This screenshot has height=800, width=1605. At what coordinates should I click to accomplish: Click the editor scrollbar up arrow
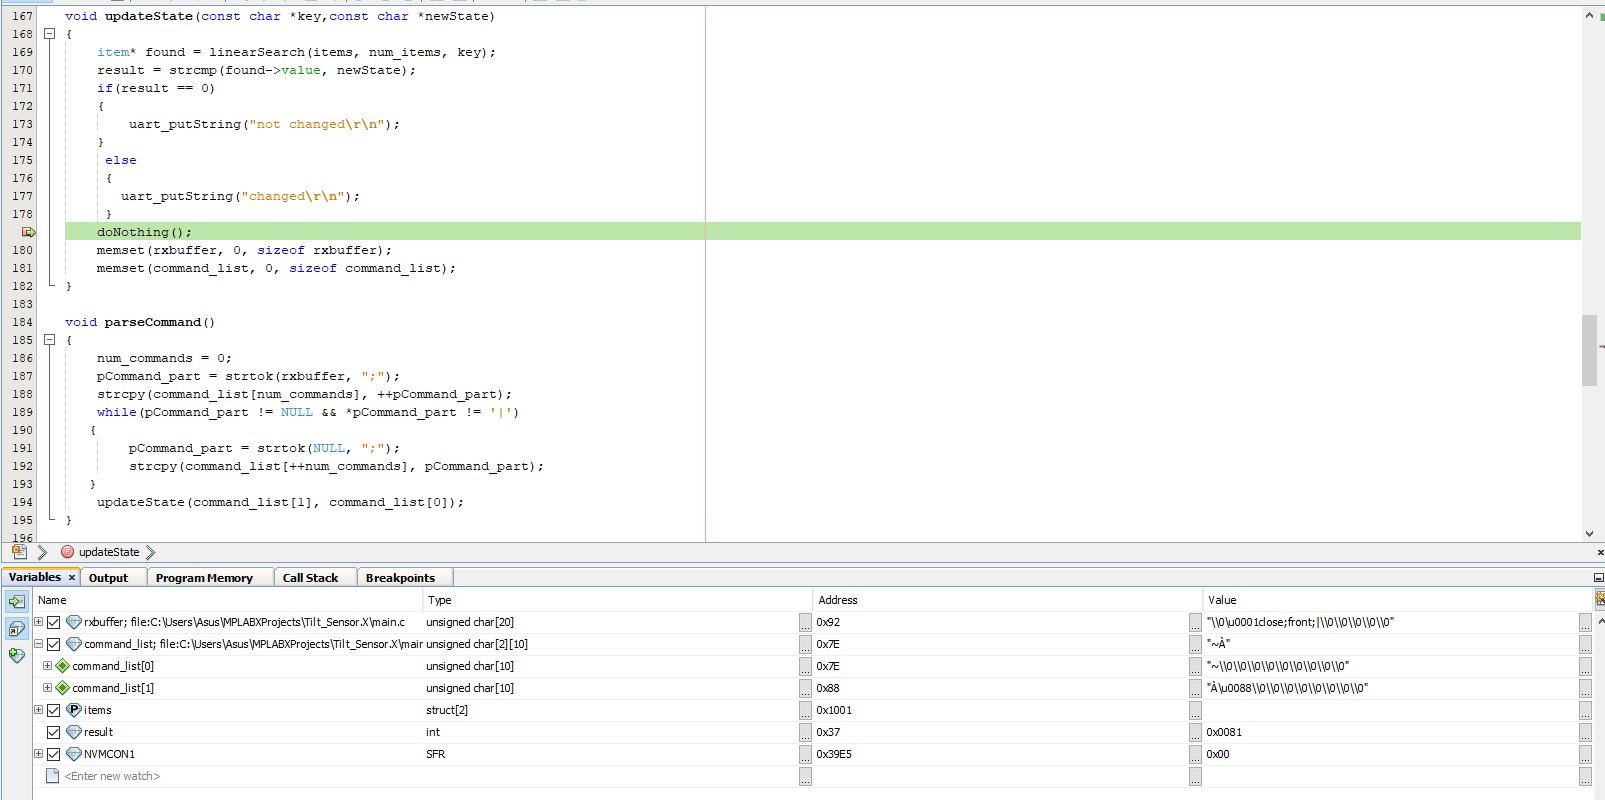click(x=1589, y=15)
